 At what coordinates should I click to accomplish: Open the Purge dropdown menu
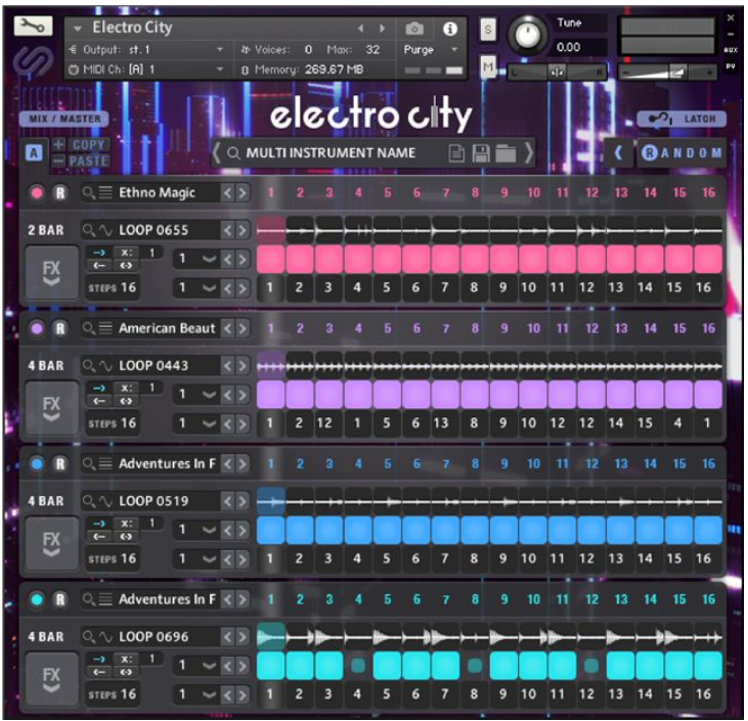tap(454, 50)
